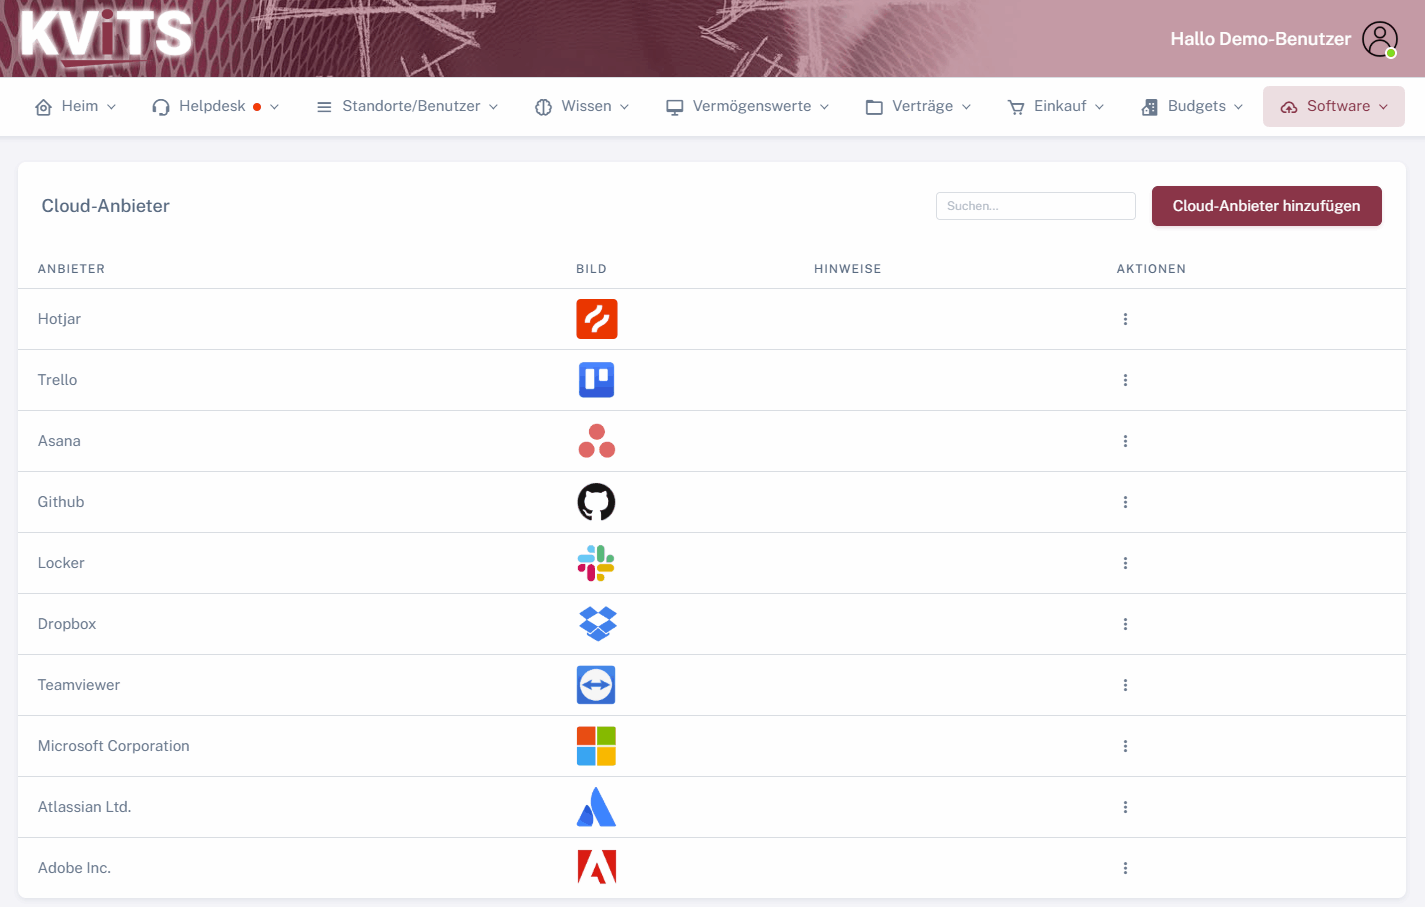1425x907 pixels.
Task: Select the Locker provider name
Action: pyautogui.click(x=61, y=563)
